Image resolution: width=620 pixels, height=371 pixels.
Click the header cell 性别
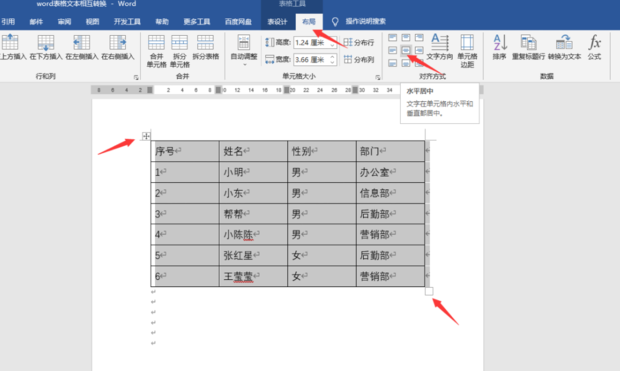coord(322,151)
